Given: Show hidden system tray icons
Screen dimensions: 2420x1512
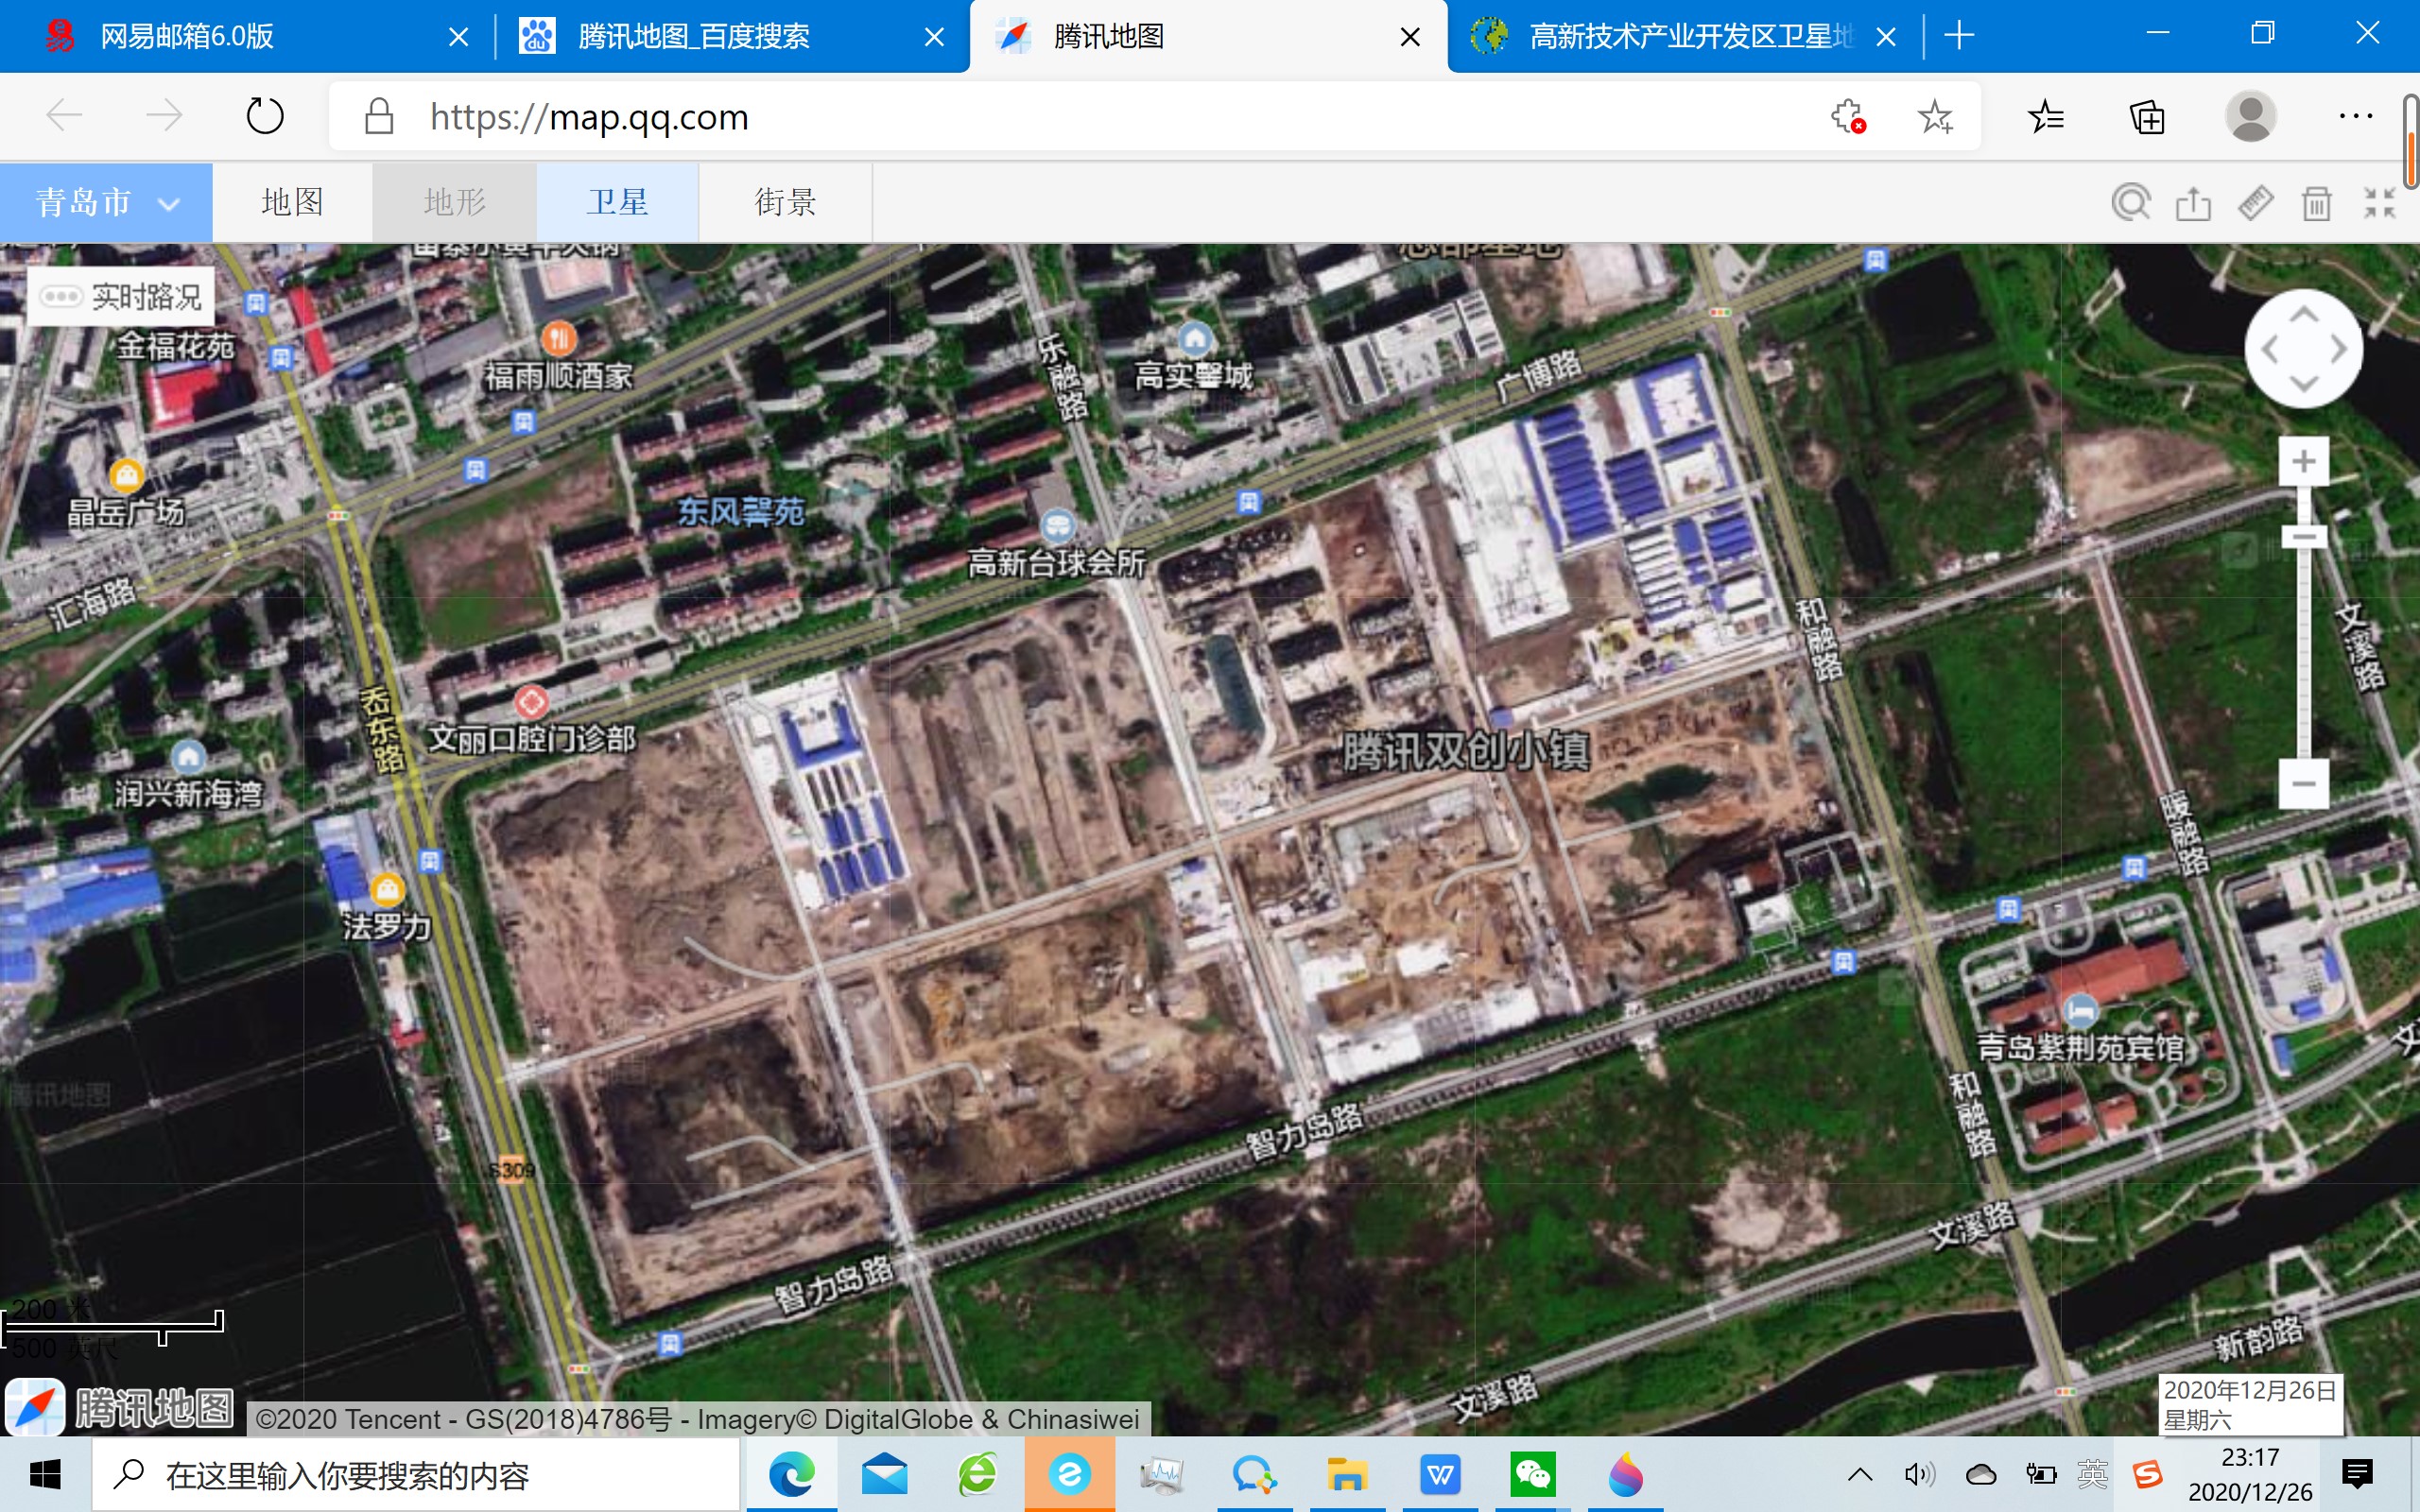Looking at the screenshot, I should click(1860, 1475).
